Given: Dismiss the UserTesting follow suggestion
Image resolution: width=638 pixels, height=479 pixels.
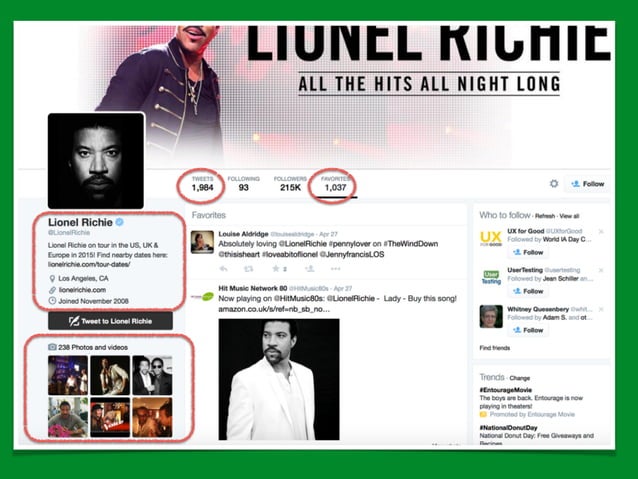Looking at the screenshot, I should pos(601,270).
